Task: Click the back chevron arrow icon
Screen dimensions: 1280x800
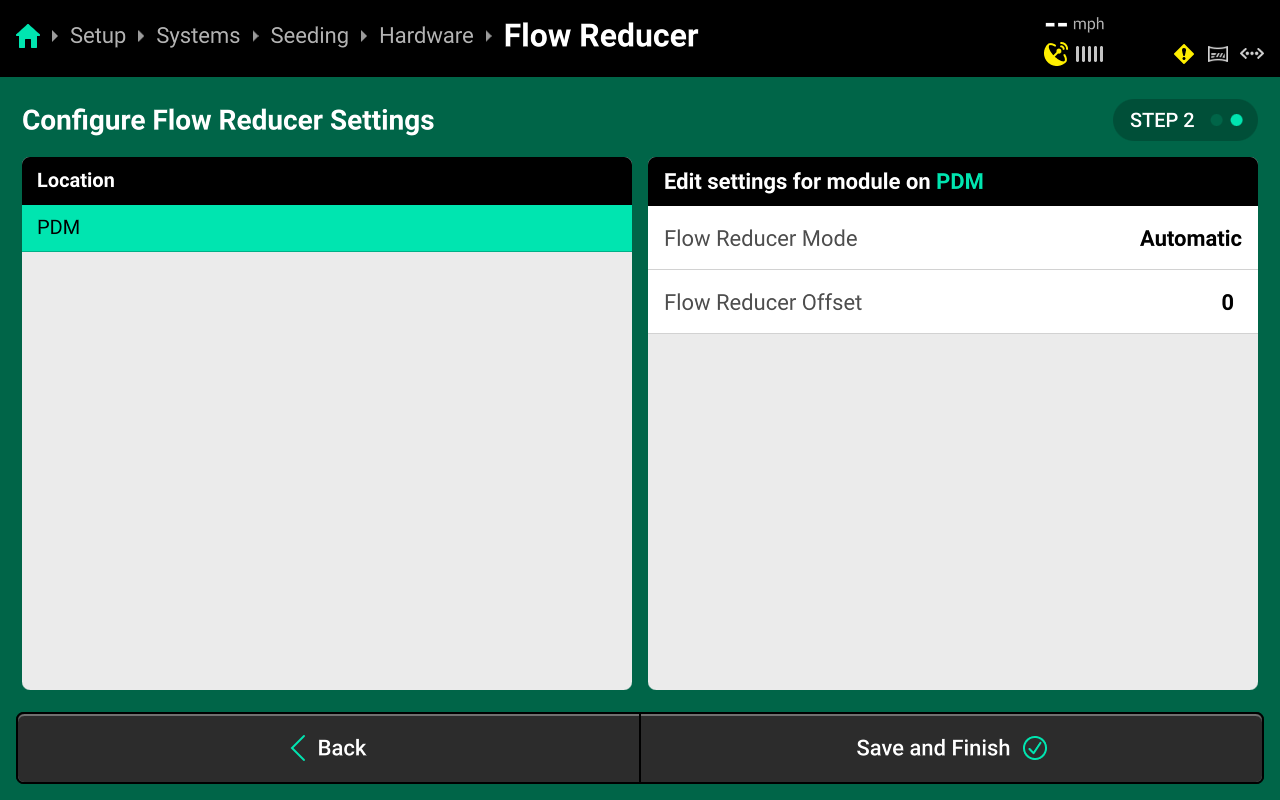Action: coord(298,748)
